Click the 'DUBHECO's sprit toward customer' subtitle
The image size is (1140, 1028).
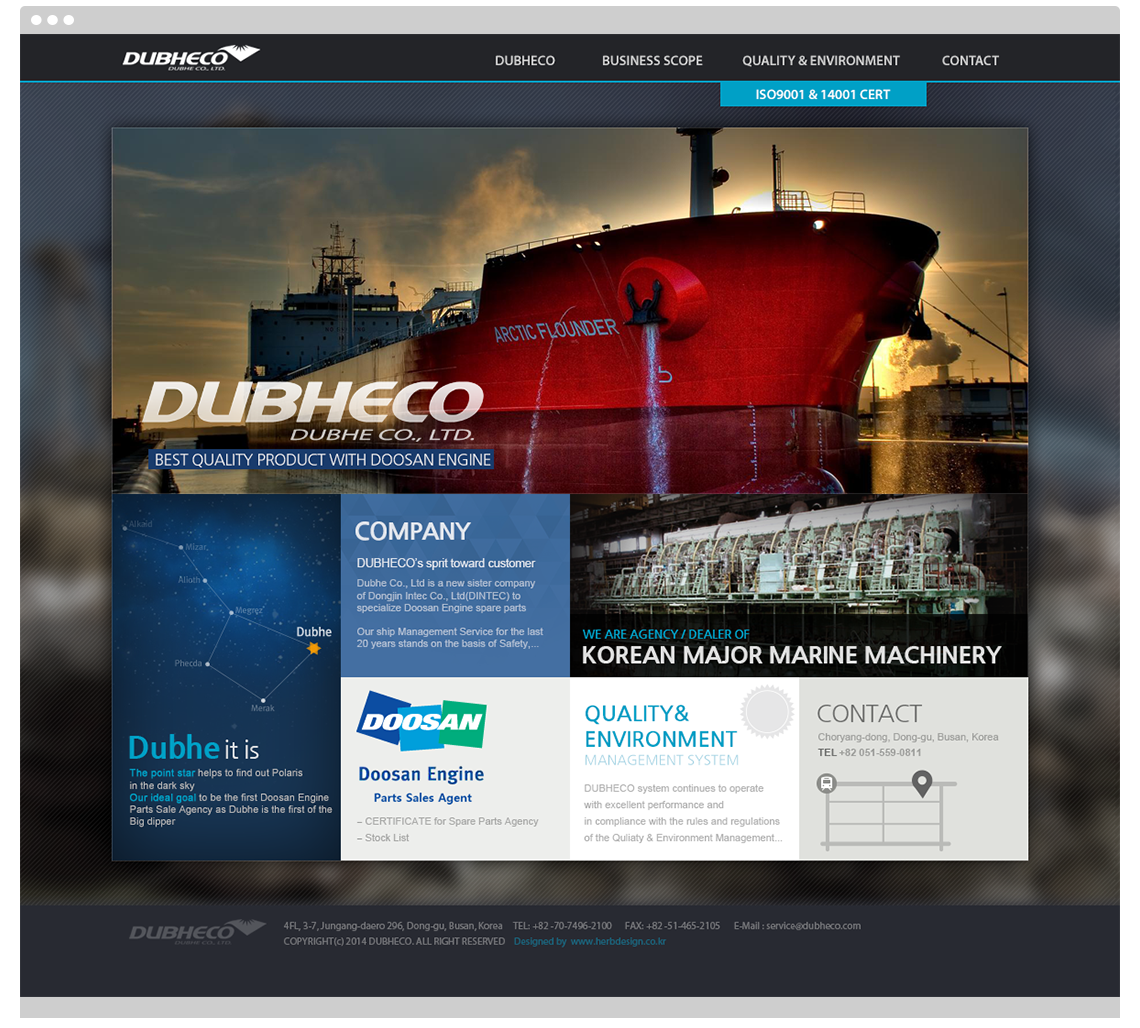tap(446, 563)
